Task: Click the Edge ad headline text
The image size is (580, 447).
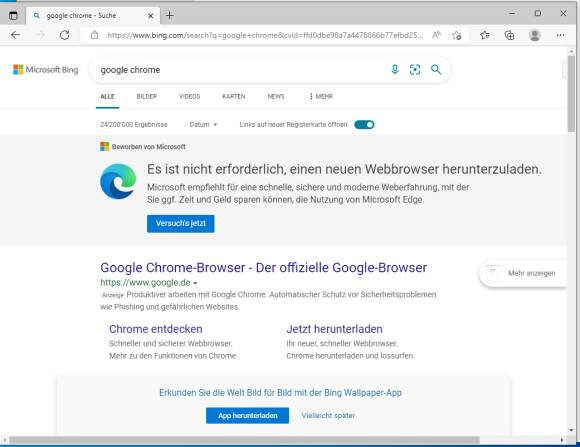Action: click(x=344, y=169)
